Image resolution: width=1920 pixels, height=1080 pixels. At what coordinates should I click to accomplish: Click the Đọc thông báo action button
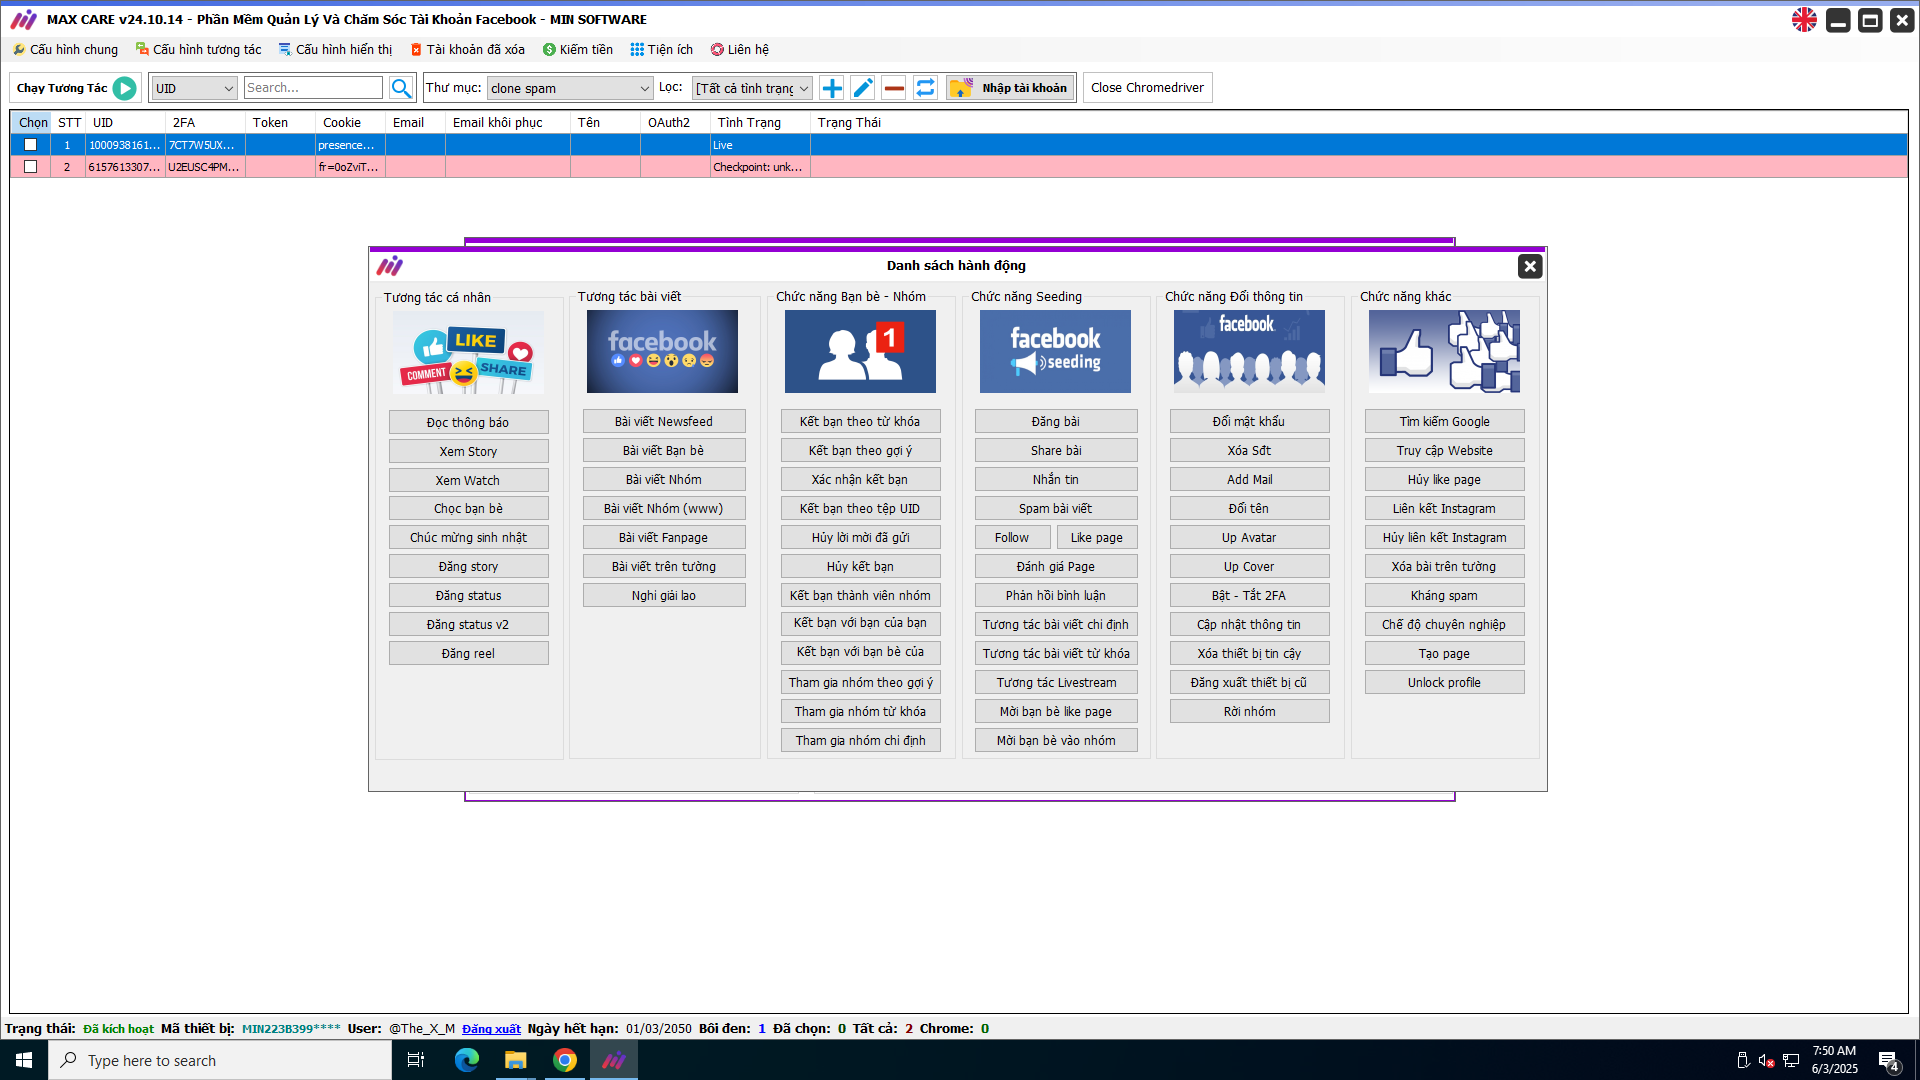(x=468, y=422)
